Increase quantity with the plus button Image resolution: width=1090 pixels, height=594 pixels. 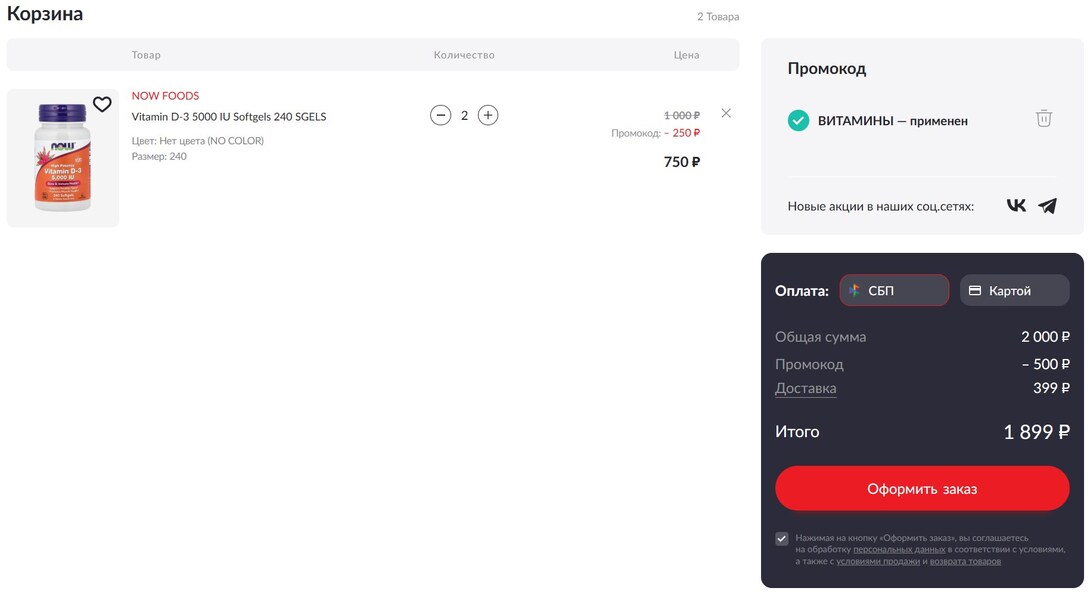click(488, 115)
